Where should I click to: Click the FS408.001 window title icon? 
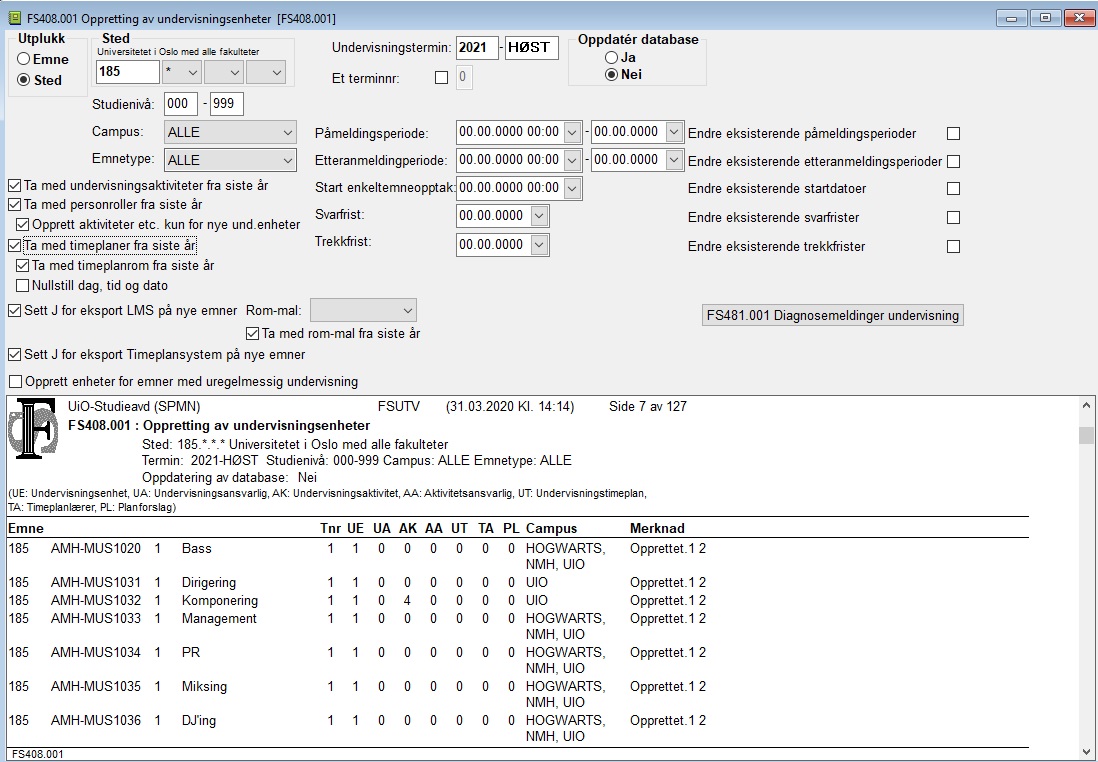[14, 18]
